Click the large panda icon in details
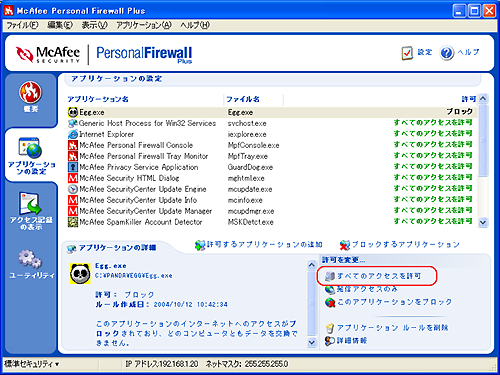Image resolution: width=500 pixels, height=375 pixels. [x=80, y=274]
